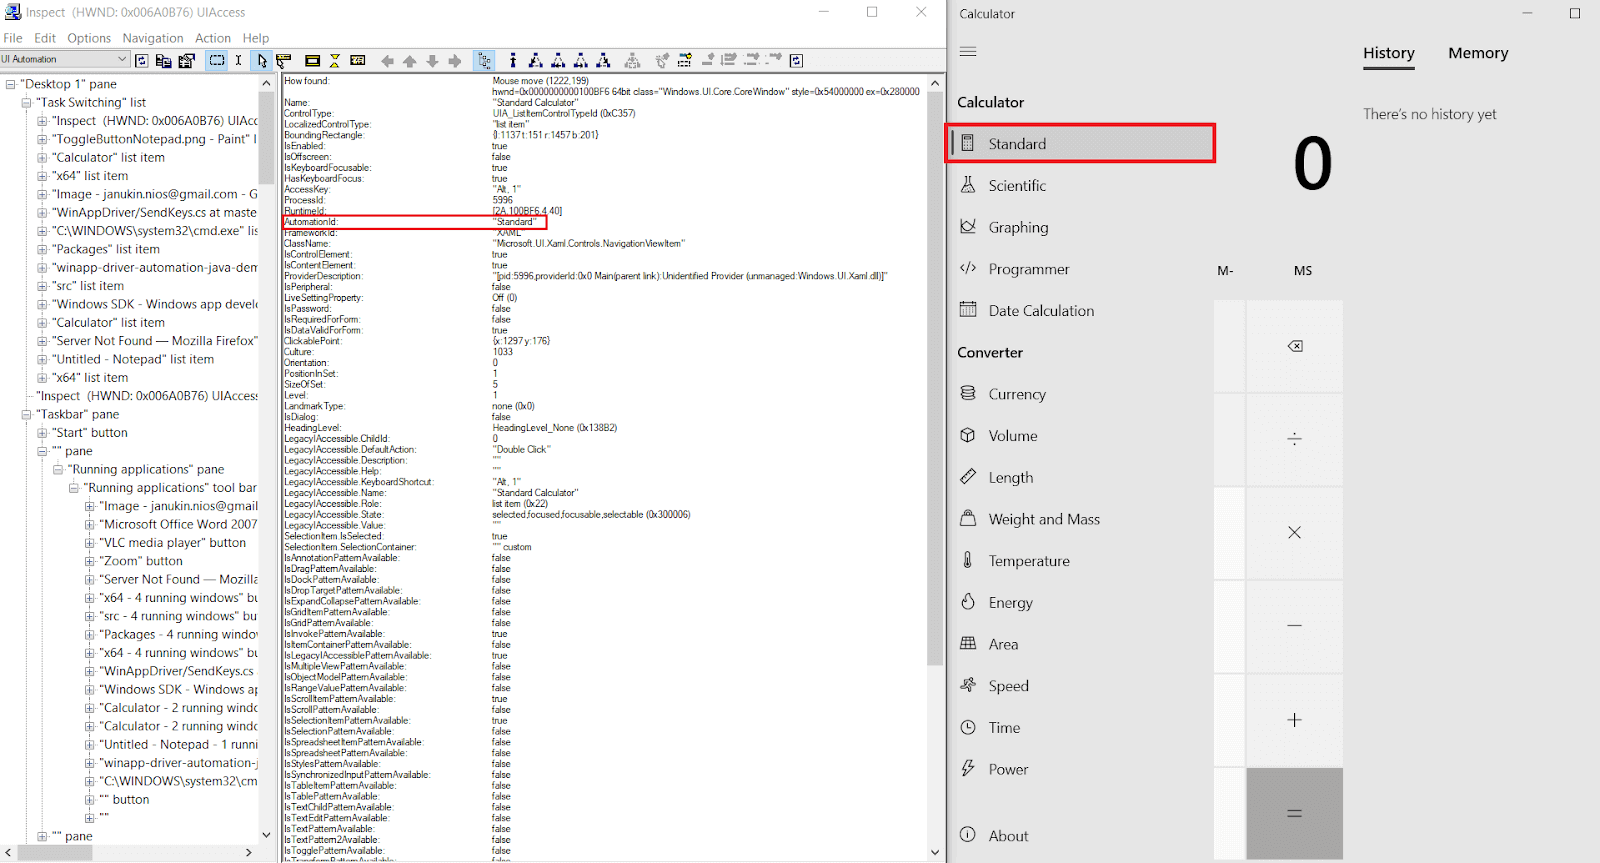Screen dimensions: 1600x863
Task: Click the Time clock icon
Action: click(968, 727)
